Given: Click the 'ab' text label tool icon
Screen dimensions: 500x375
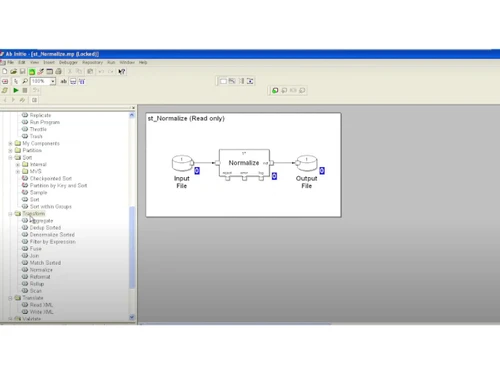Looking at the screenshot, I should point(63,81).
